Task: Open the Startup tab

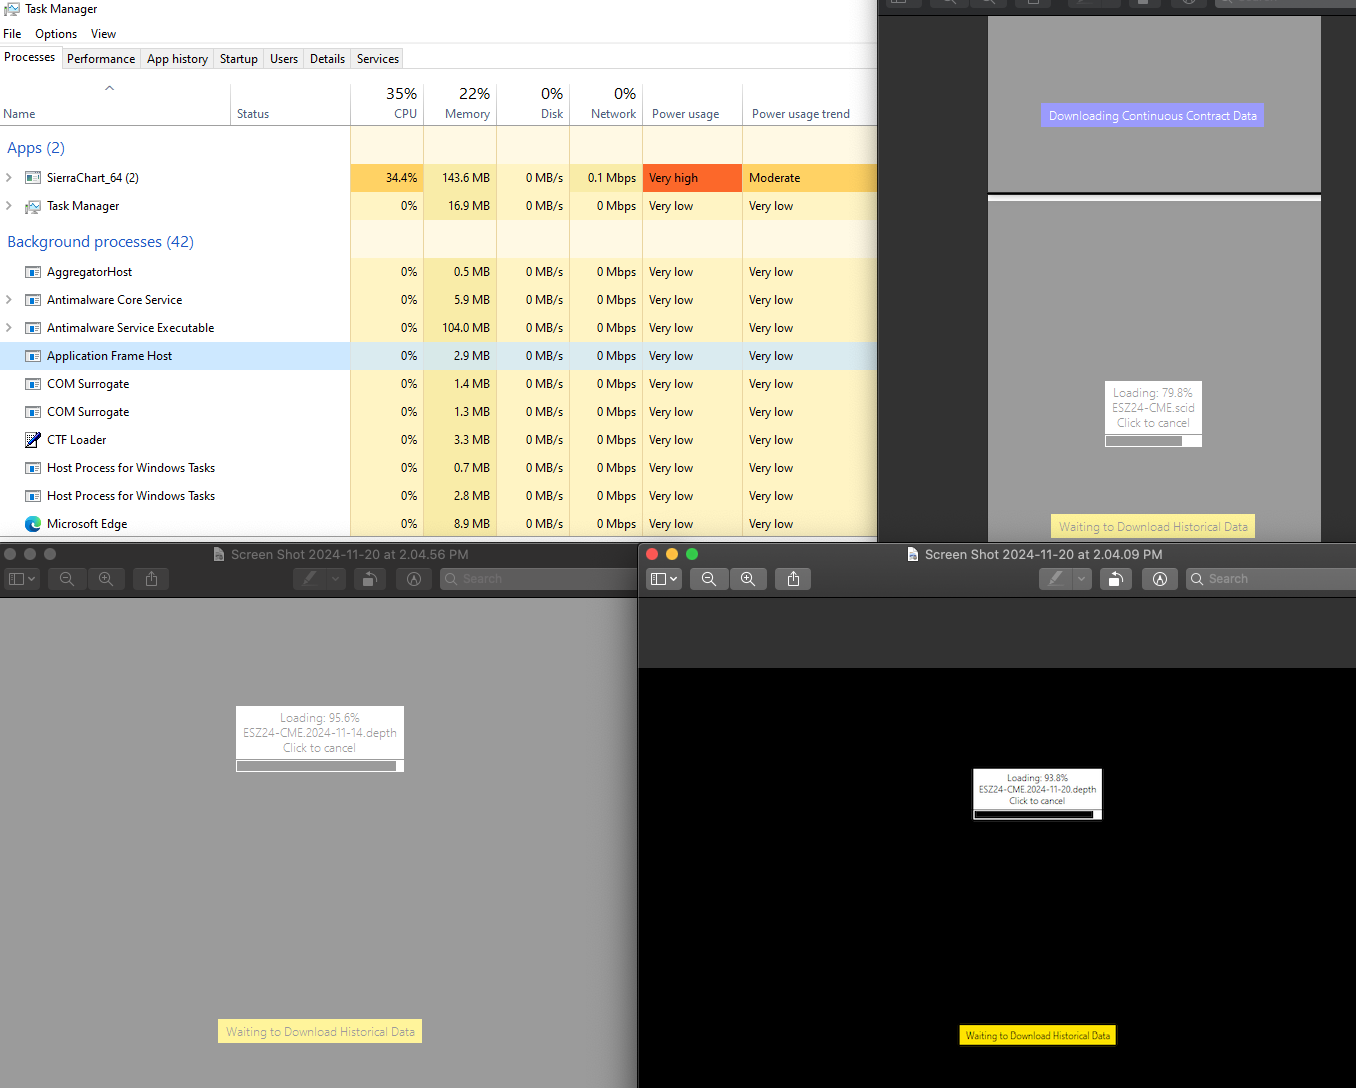Action: pyautogui.click(x=239, y=59)
